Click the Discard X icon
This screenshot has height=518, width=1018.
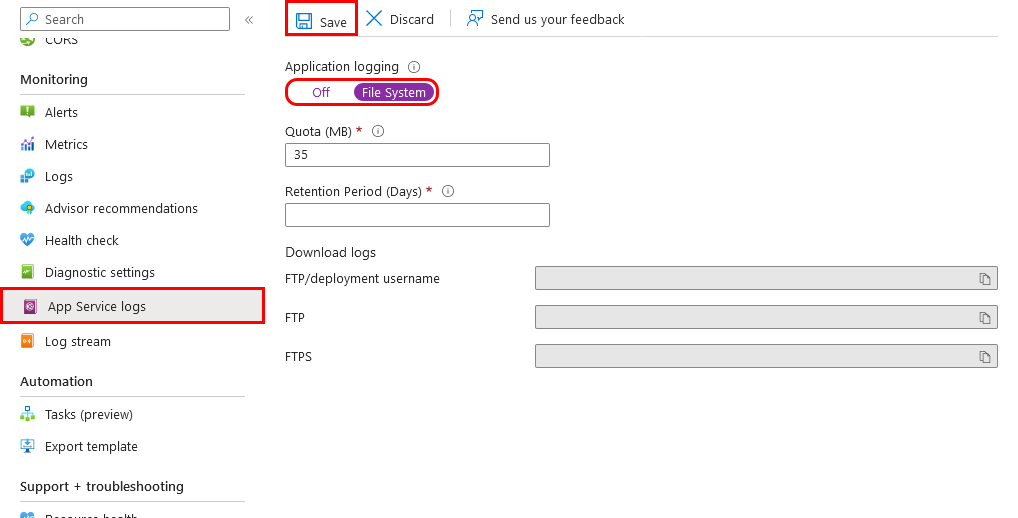pos(374,18)
